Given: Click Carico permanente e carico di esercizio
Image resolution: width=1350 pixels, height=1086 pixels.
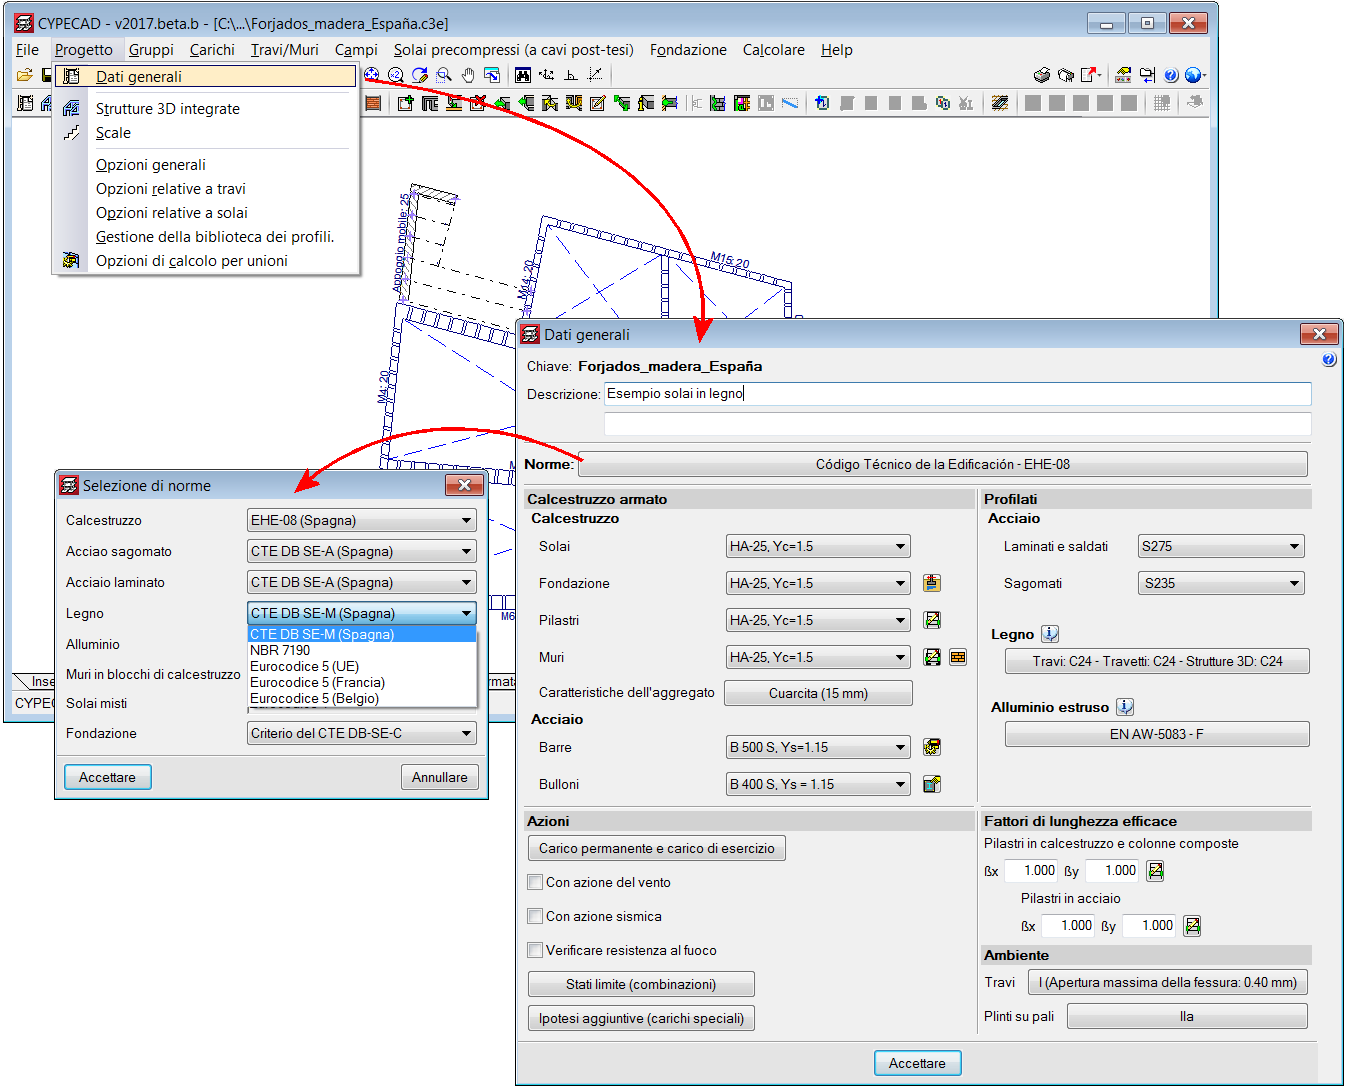Looking at the screenshot, I should 657,848.
